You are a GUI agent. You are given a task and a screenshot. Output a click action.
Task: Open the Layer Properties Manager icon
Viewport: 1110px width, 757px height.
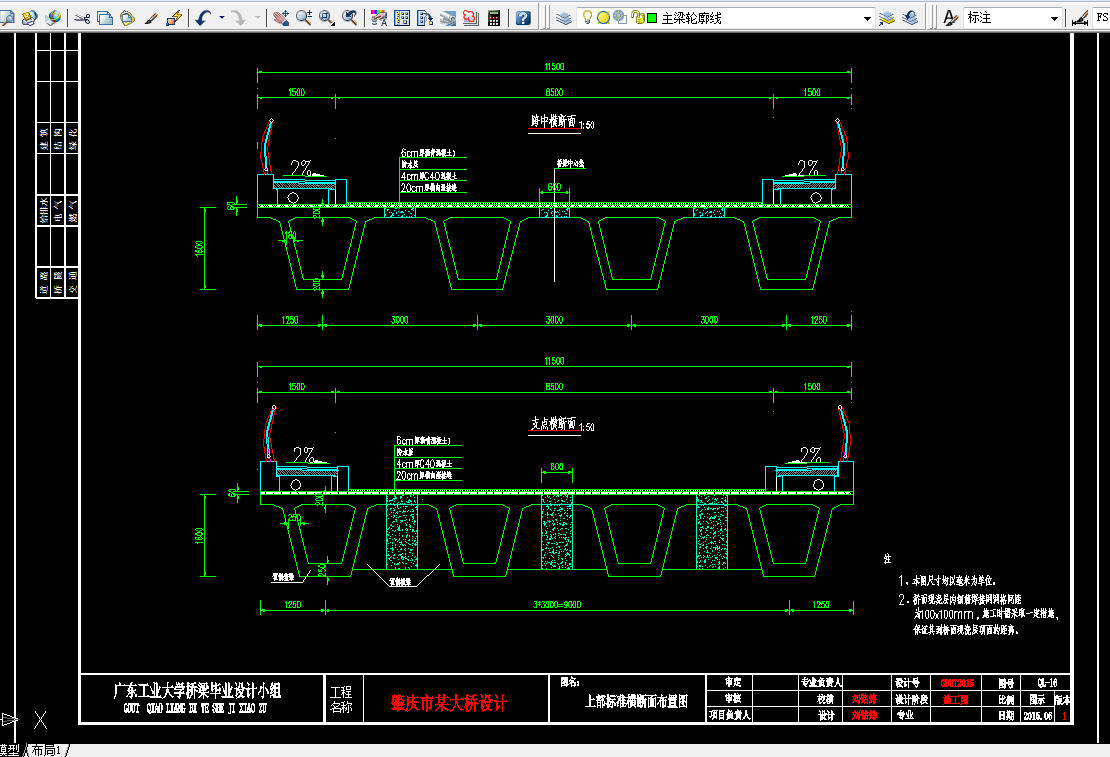pos(563,18)
